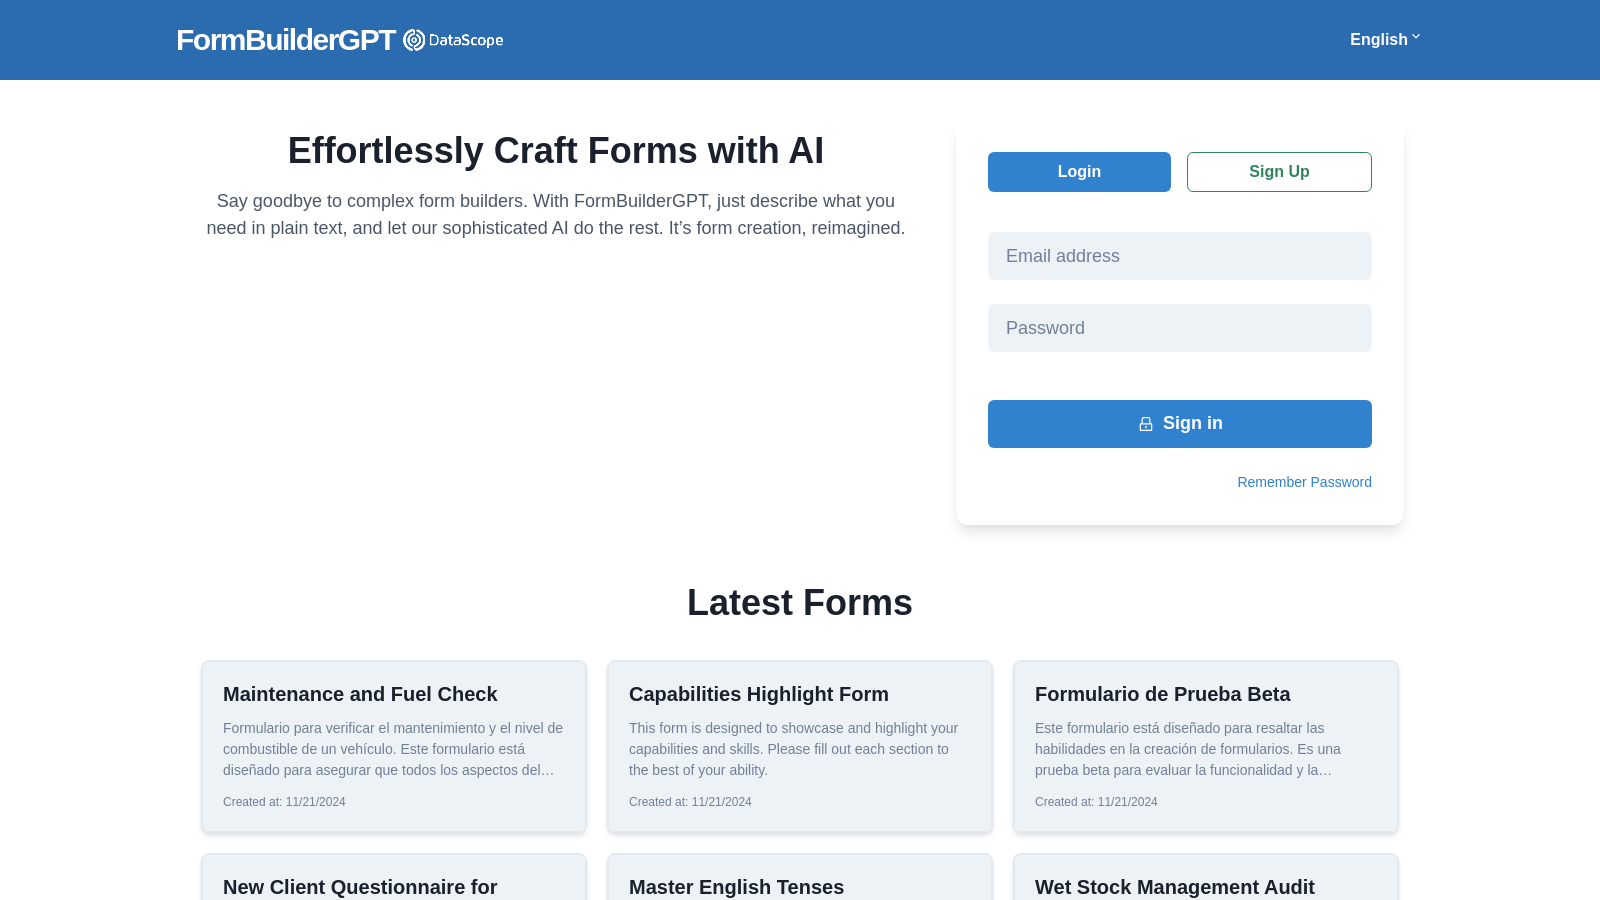This screenshot has width=1600, height=900.
Task: Click the lock icon on Sign in
Action: click(x=1146, y=424)
